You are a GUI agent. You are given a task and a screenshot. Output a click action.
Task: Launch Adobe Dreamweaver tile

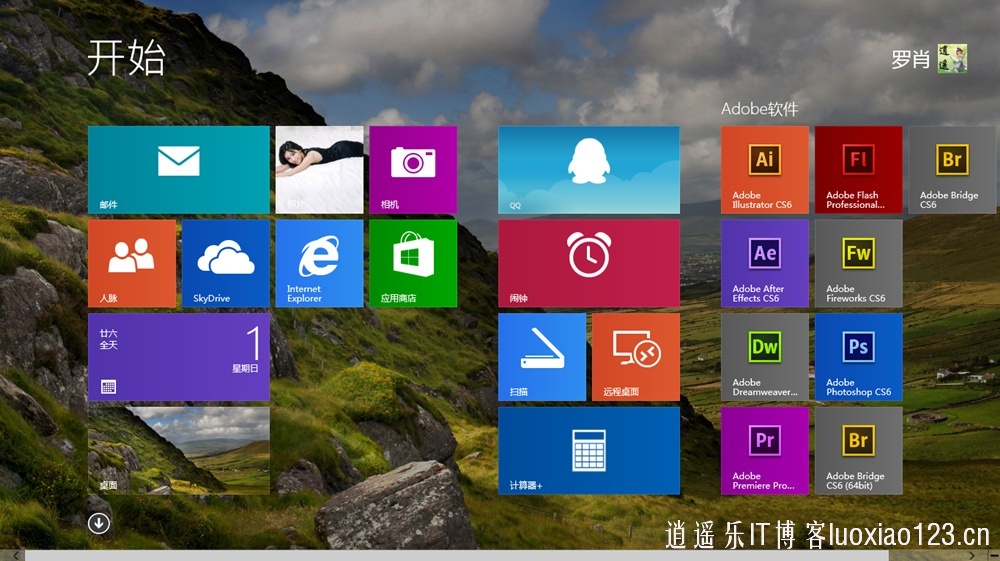point(765,357)
